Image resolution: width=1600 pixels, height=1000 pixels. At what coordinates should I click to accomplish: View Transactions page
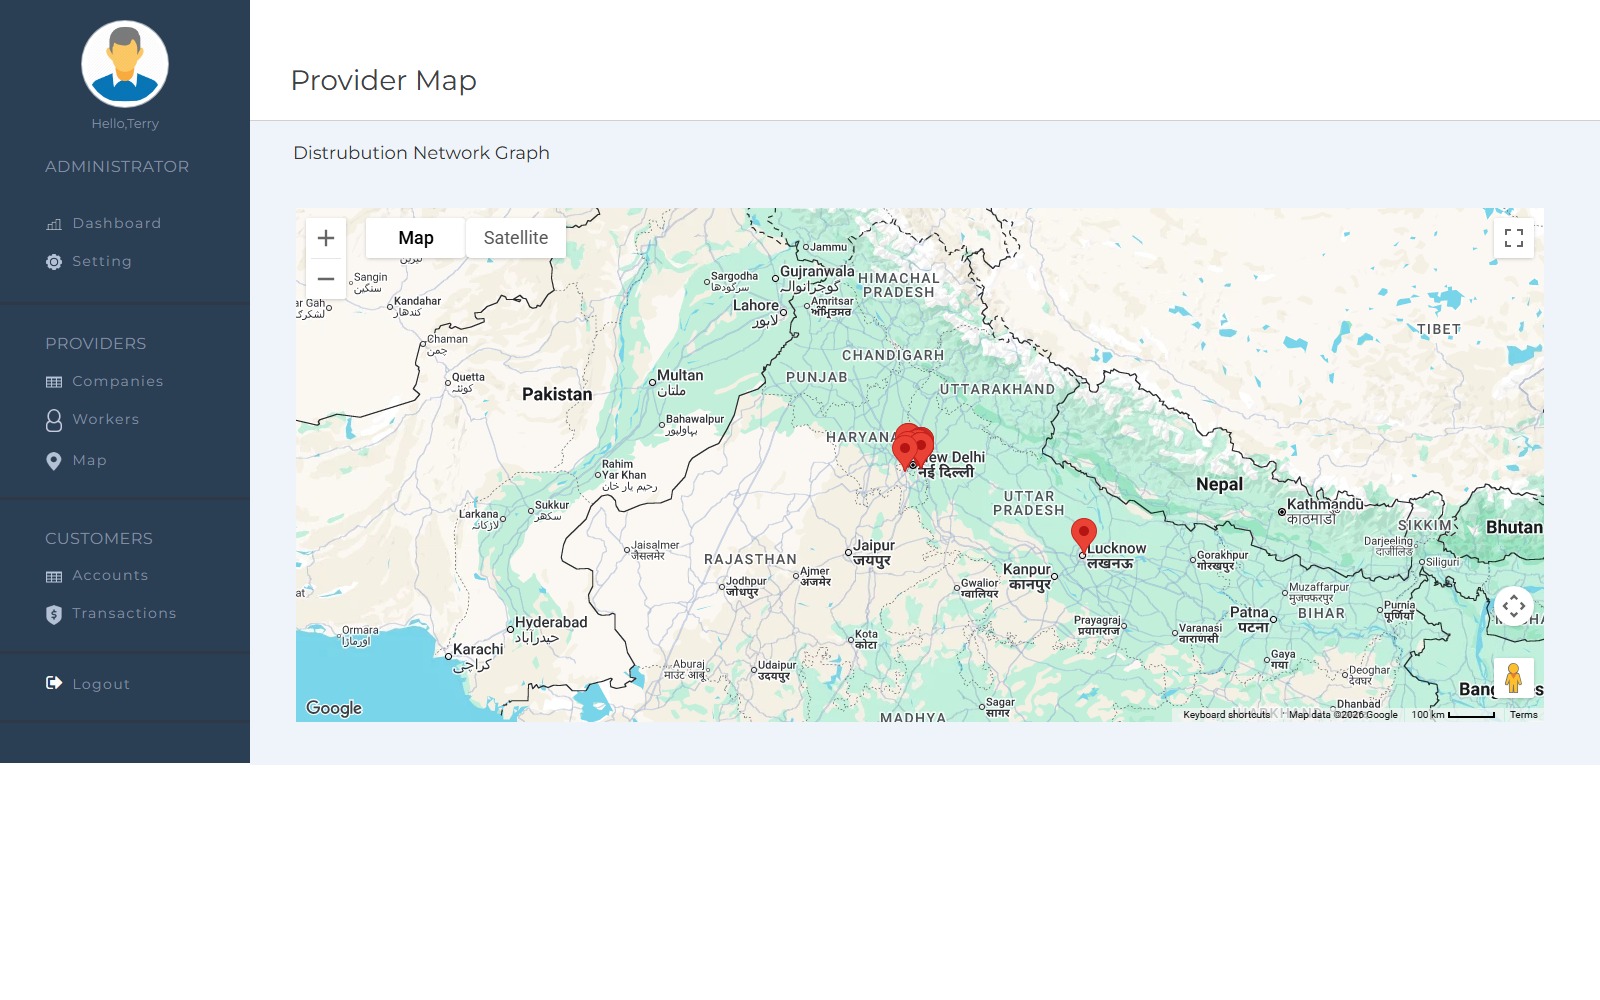click(124, 613)
